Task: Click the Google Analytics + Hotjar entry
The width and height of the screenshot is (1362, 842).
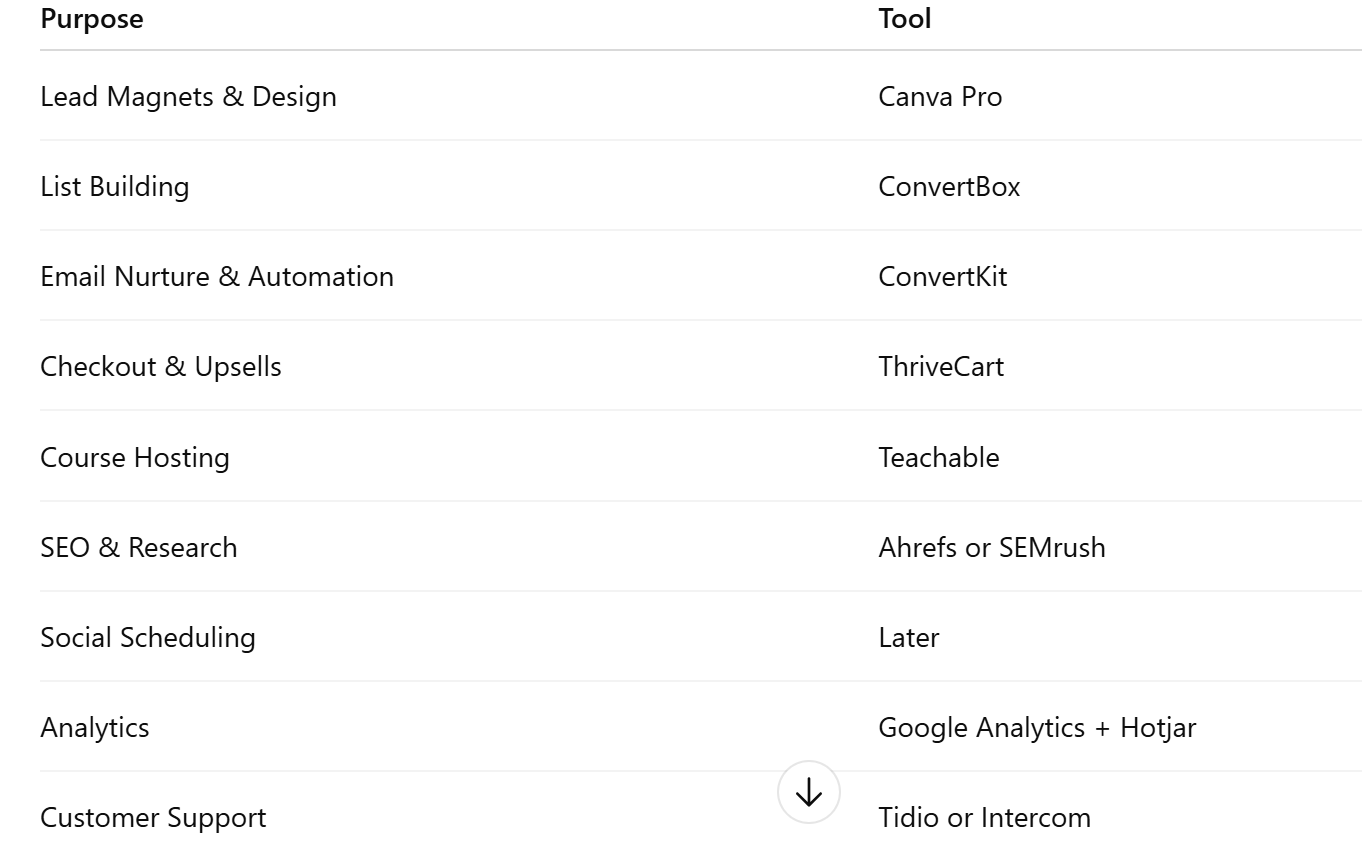Action: tap(1037, 728)
